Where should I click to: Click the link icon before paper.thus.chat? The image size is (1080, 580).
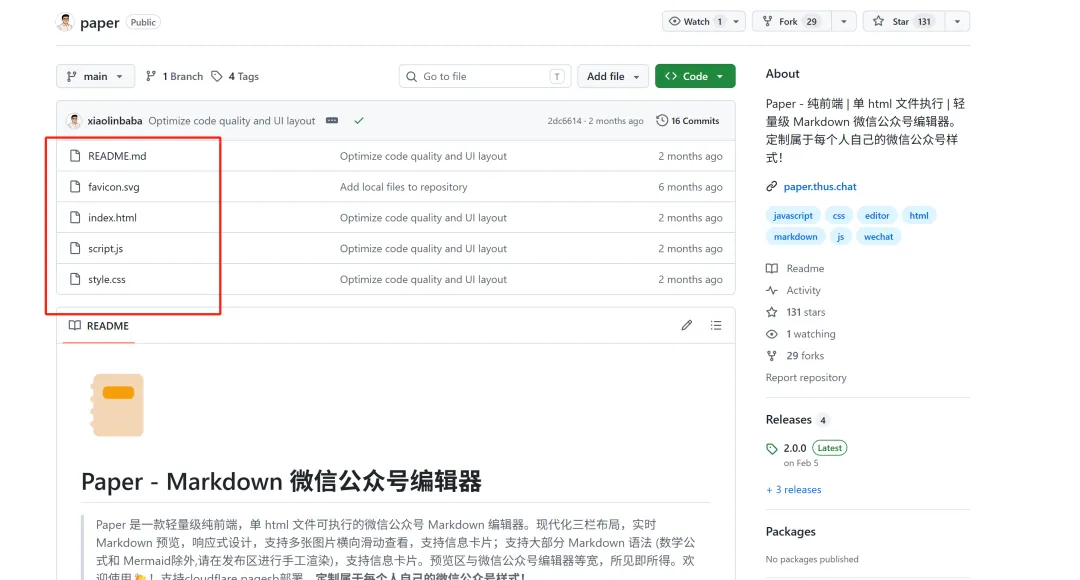click(x=771, y=187)
